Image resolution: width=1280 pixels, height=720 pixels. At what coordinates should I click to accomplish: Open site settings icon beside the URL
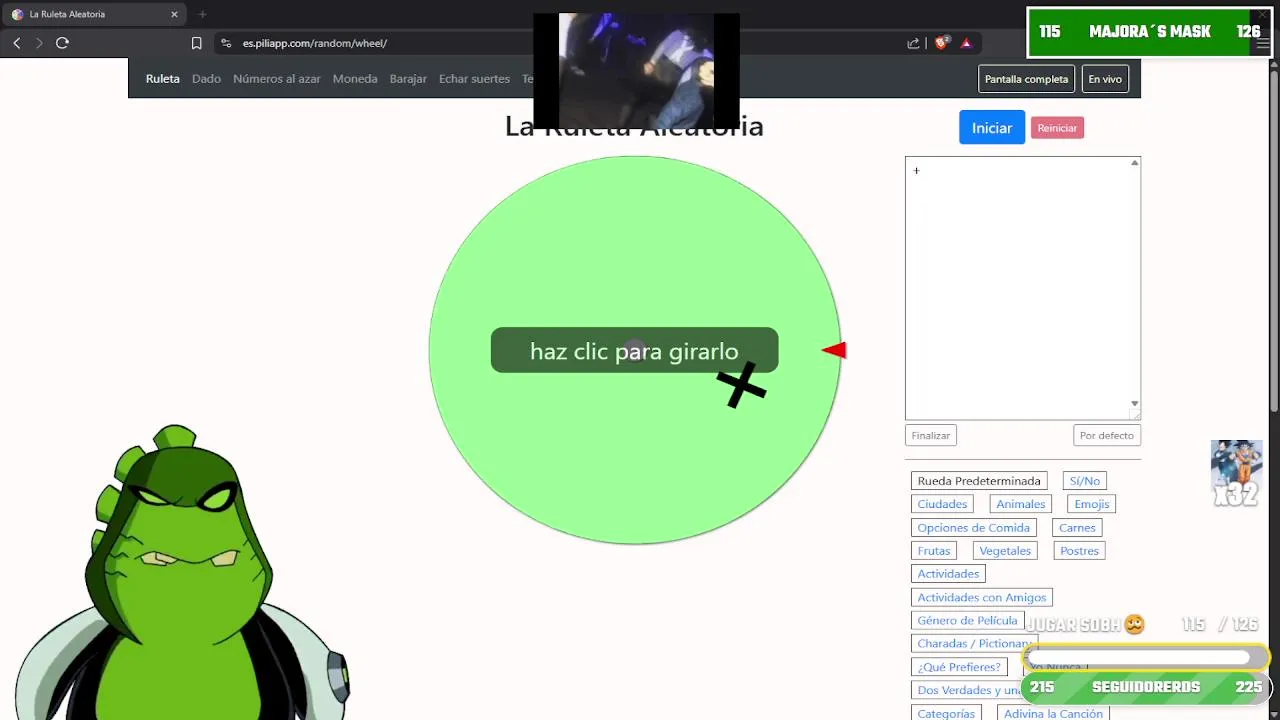[x=226, y=43]
